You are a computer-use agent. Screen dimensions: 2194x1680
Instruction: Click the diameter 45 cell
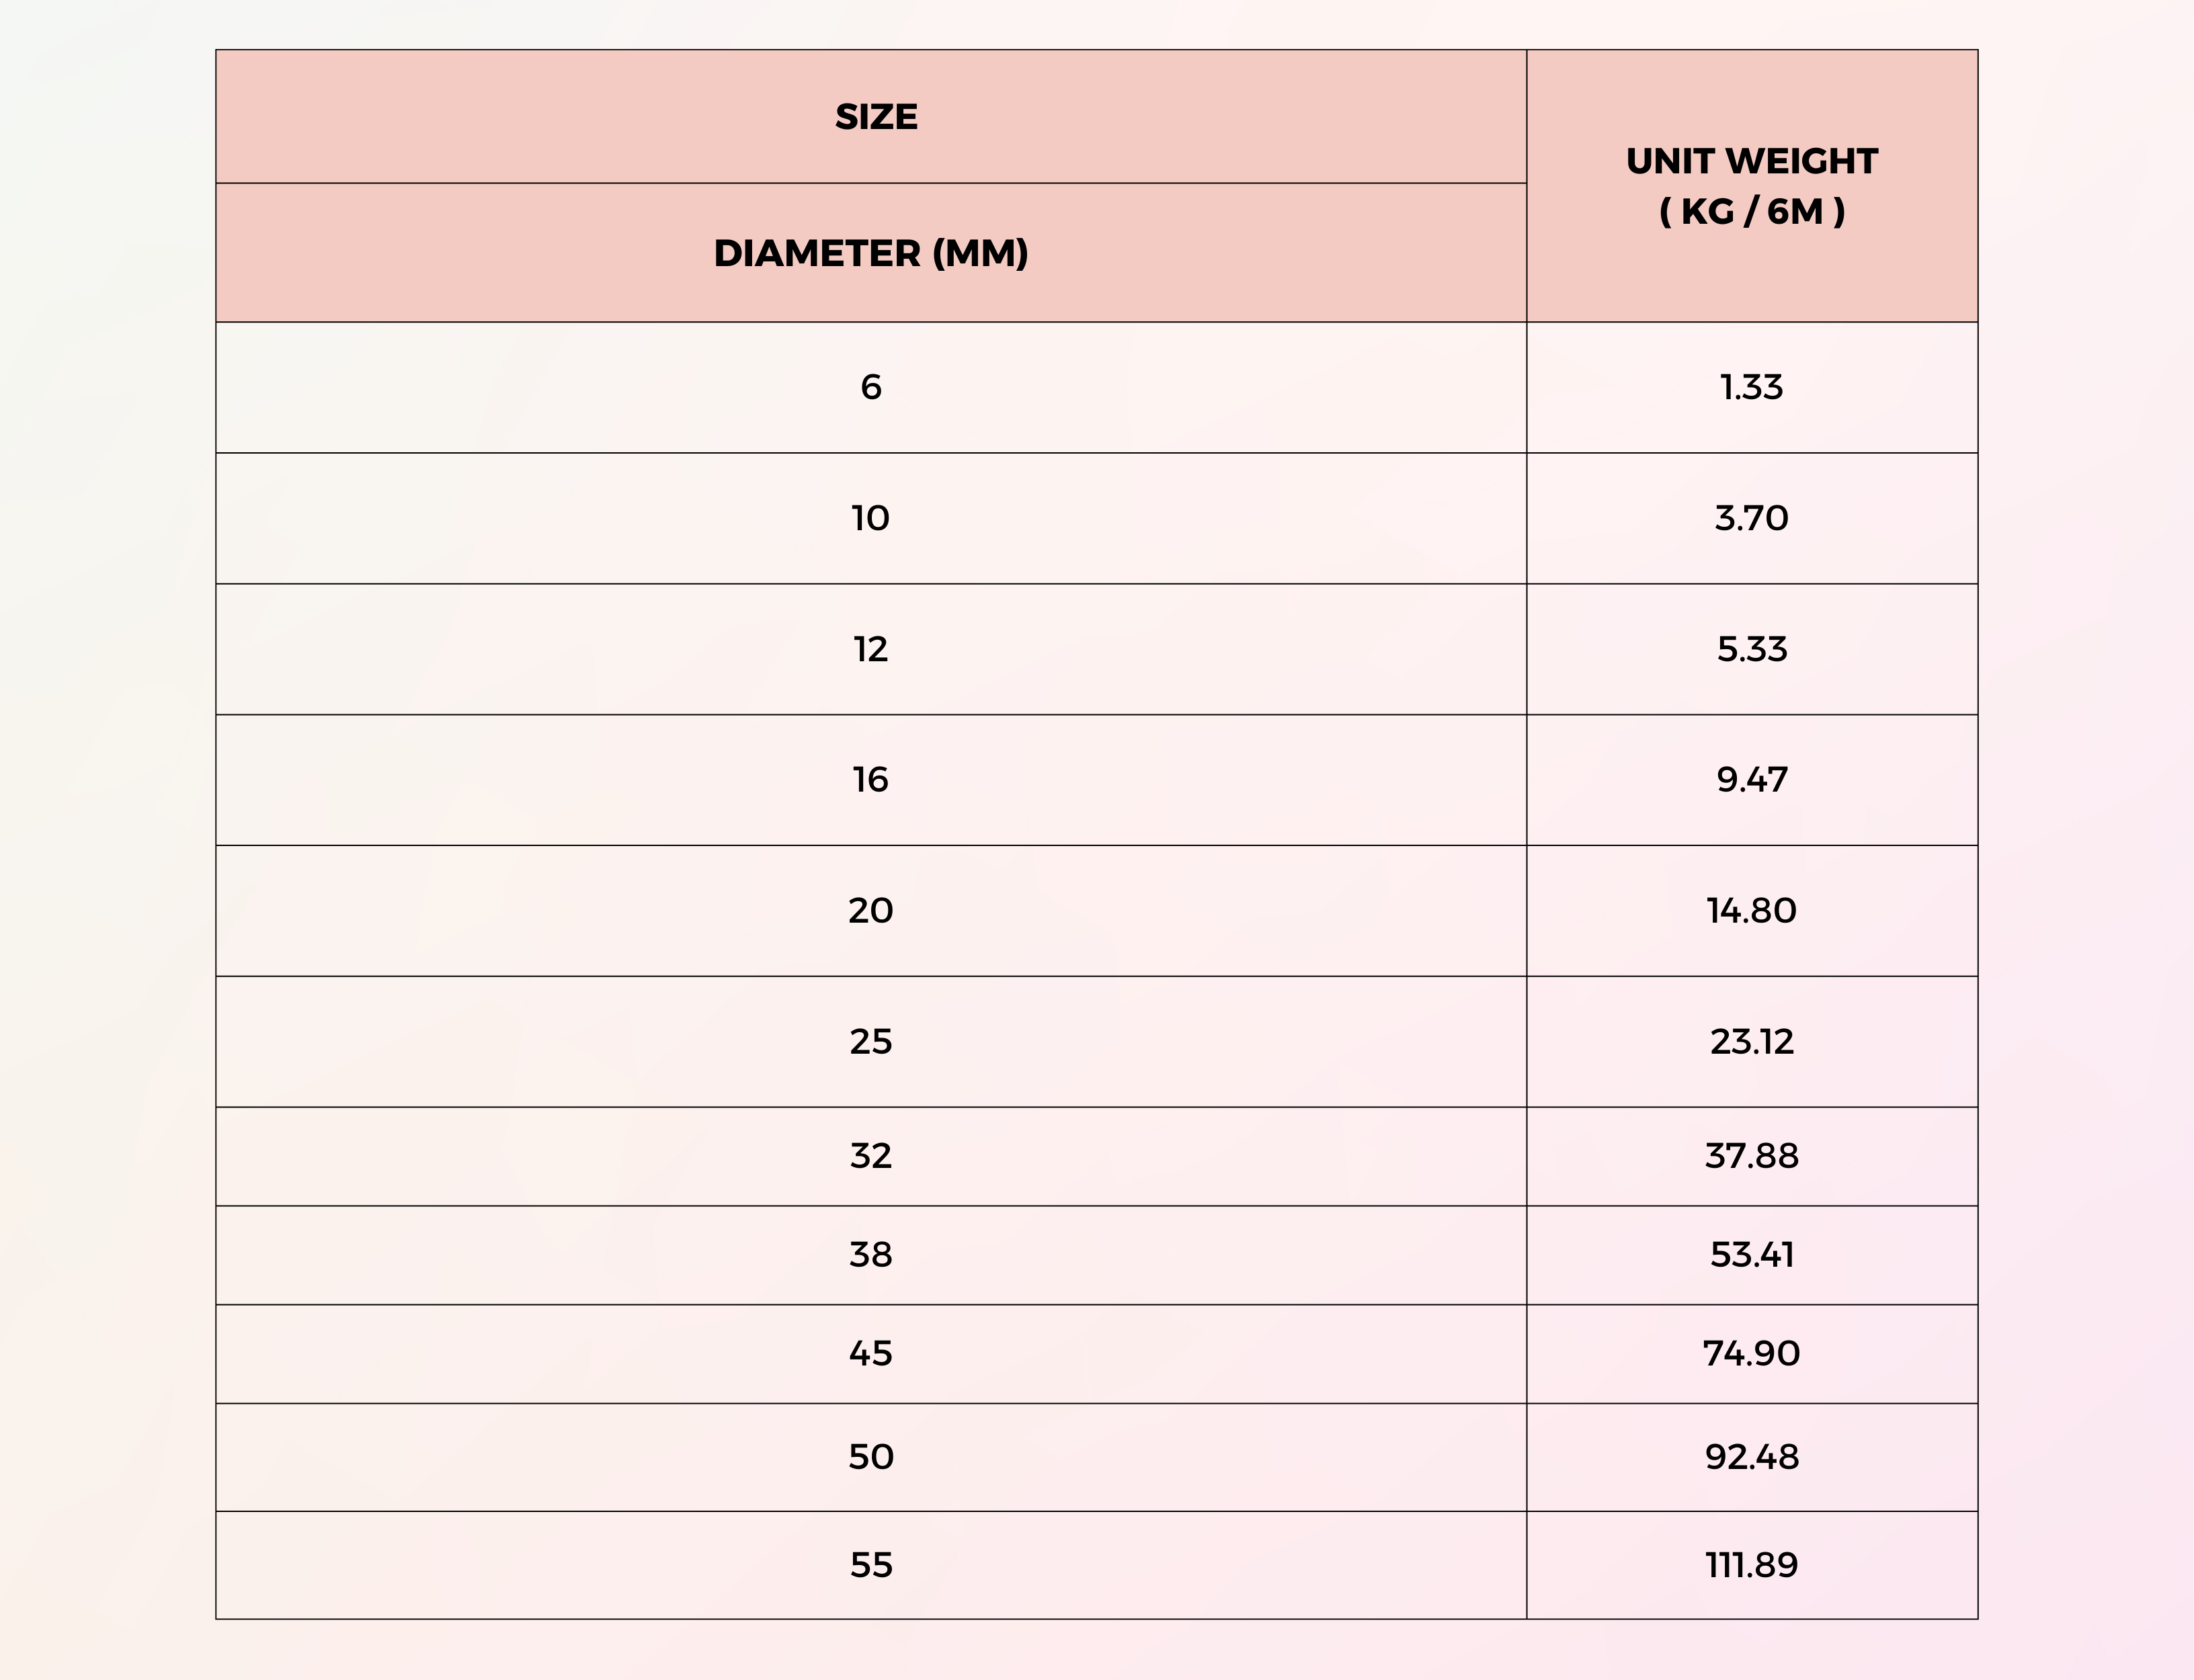[x=870, y=1353]
